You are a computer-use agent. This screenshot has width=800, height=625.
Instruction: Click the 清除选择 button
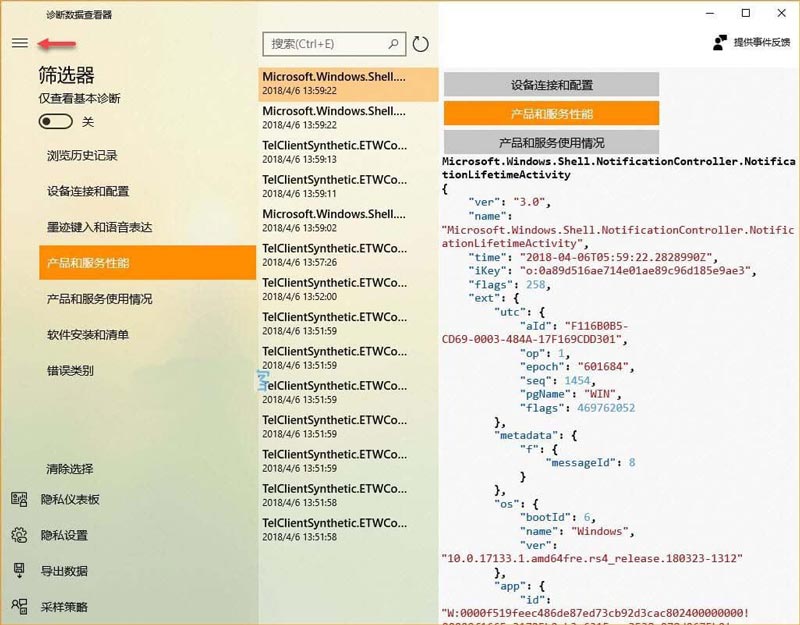(69, 467)
